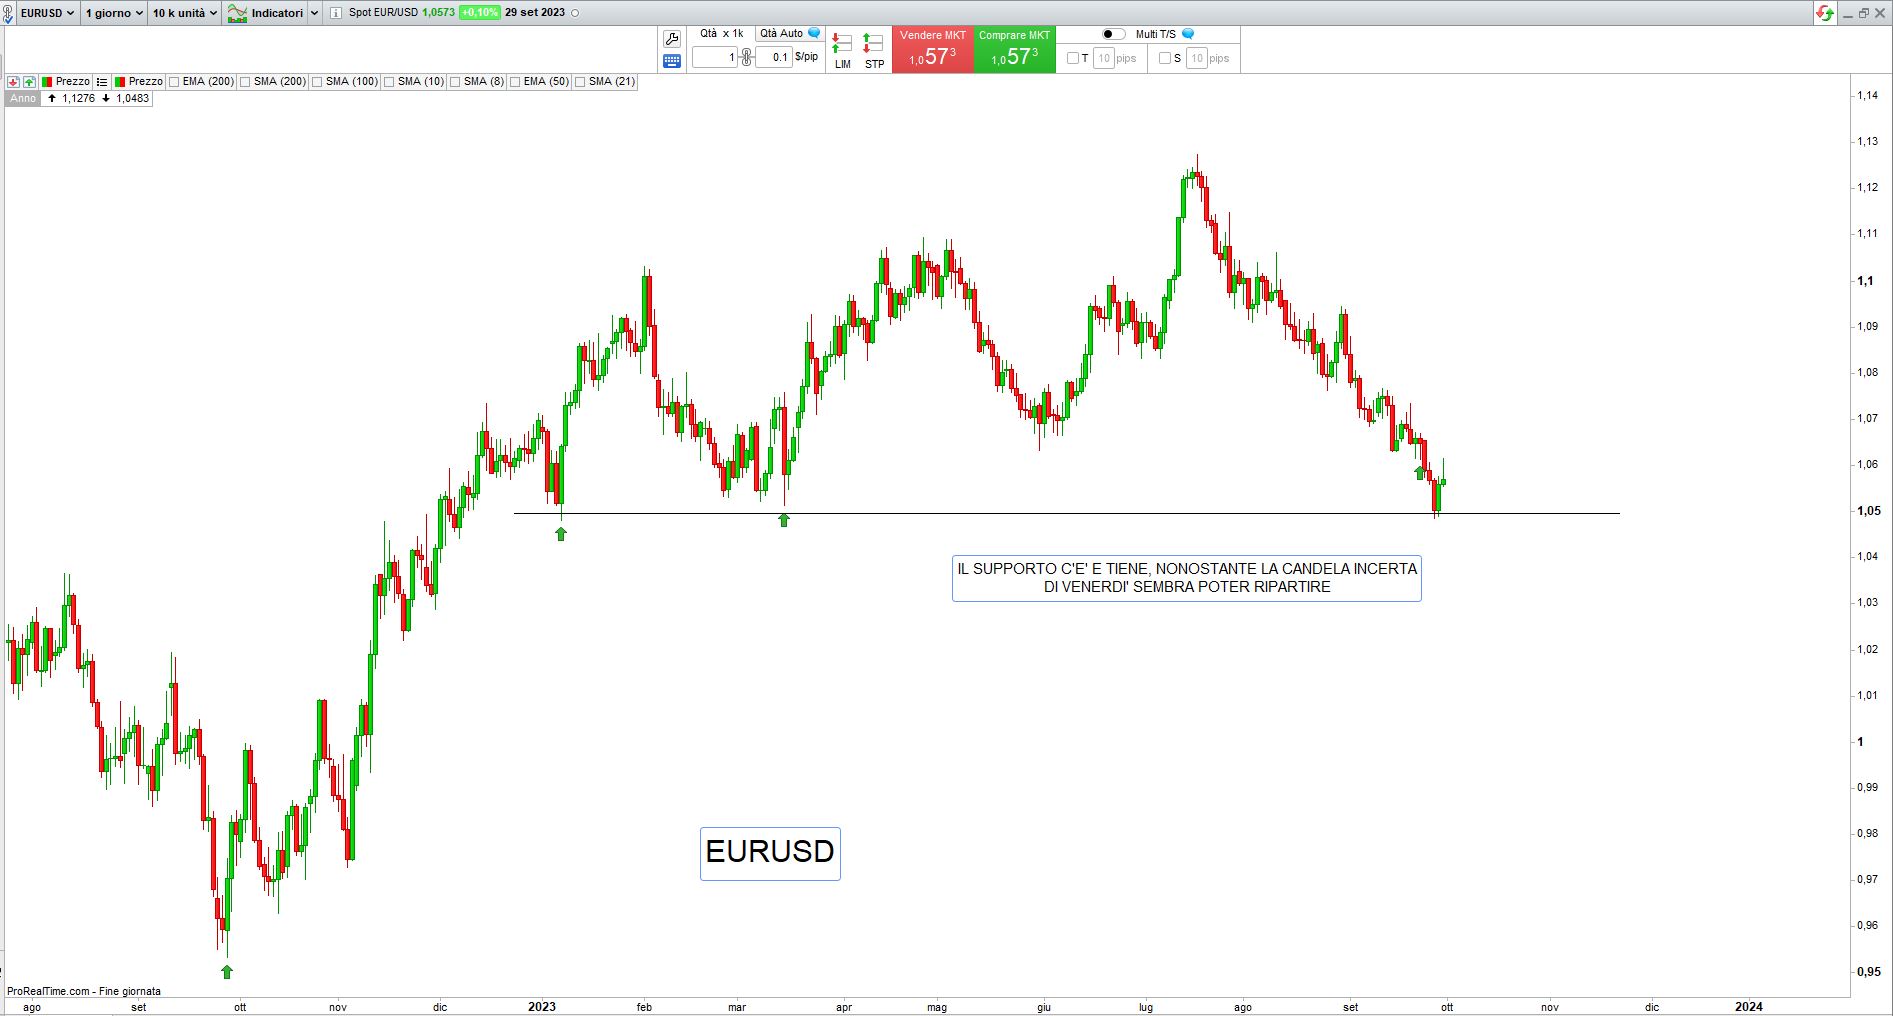Click the +0,10% change badge
This screenshot has width=1893, height=1016.
pos(479,13)
